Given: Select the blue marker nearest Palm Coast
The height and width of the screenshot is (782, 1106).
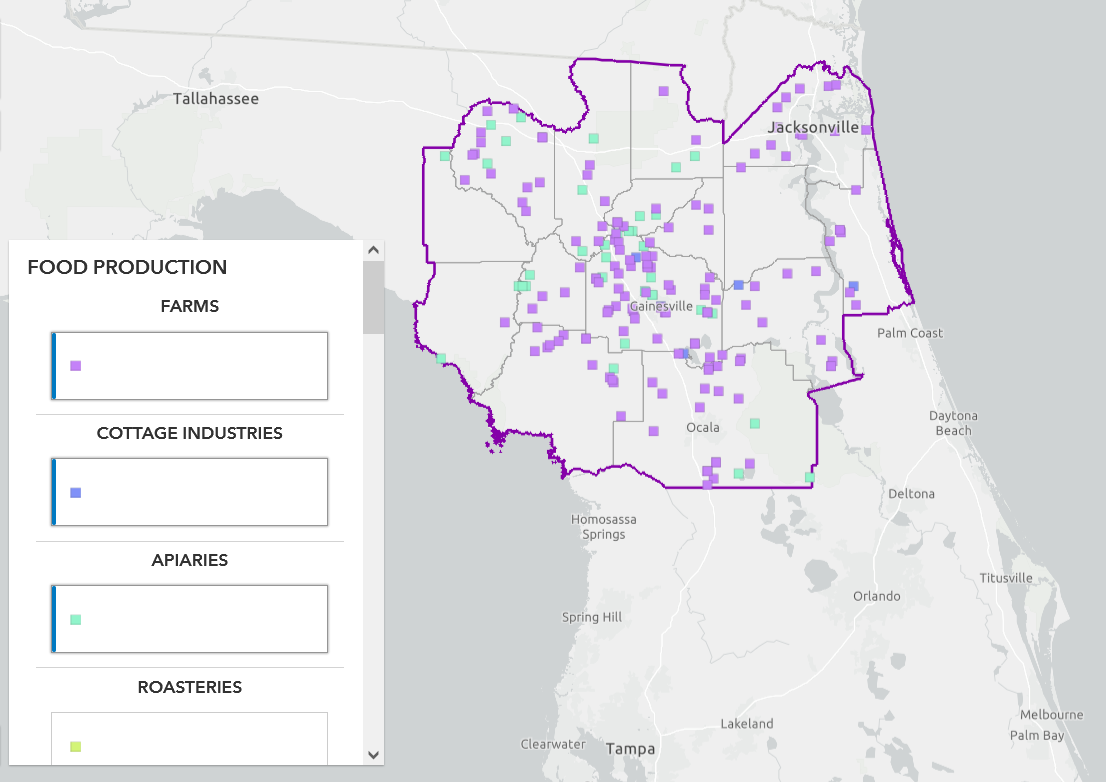Looking at the screenshot, I should (853, 286).
